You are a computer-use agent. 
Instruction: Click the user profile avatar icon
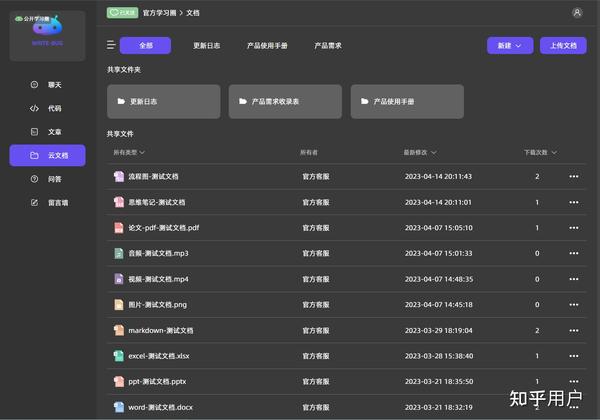point(577,13)
